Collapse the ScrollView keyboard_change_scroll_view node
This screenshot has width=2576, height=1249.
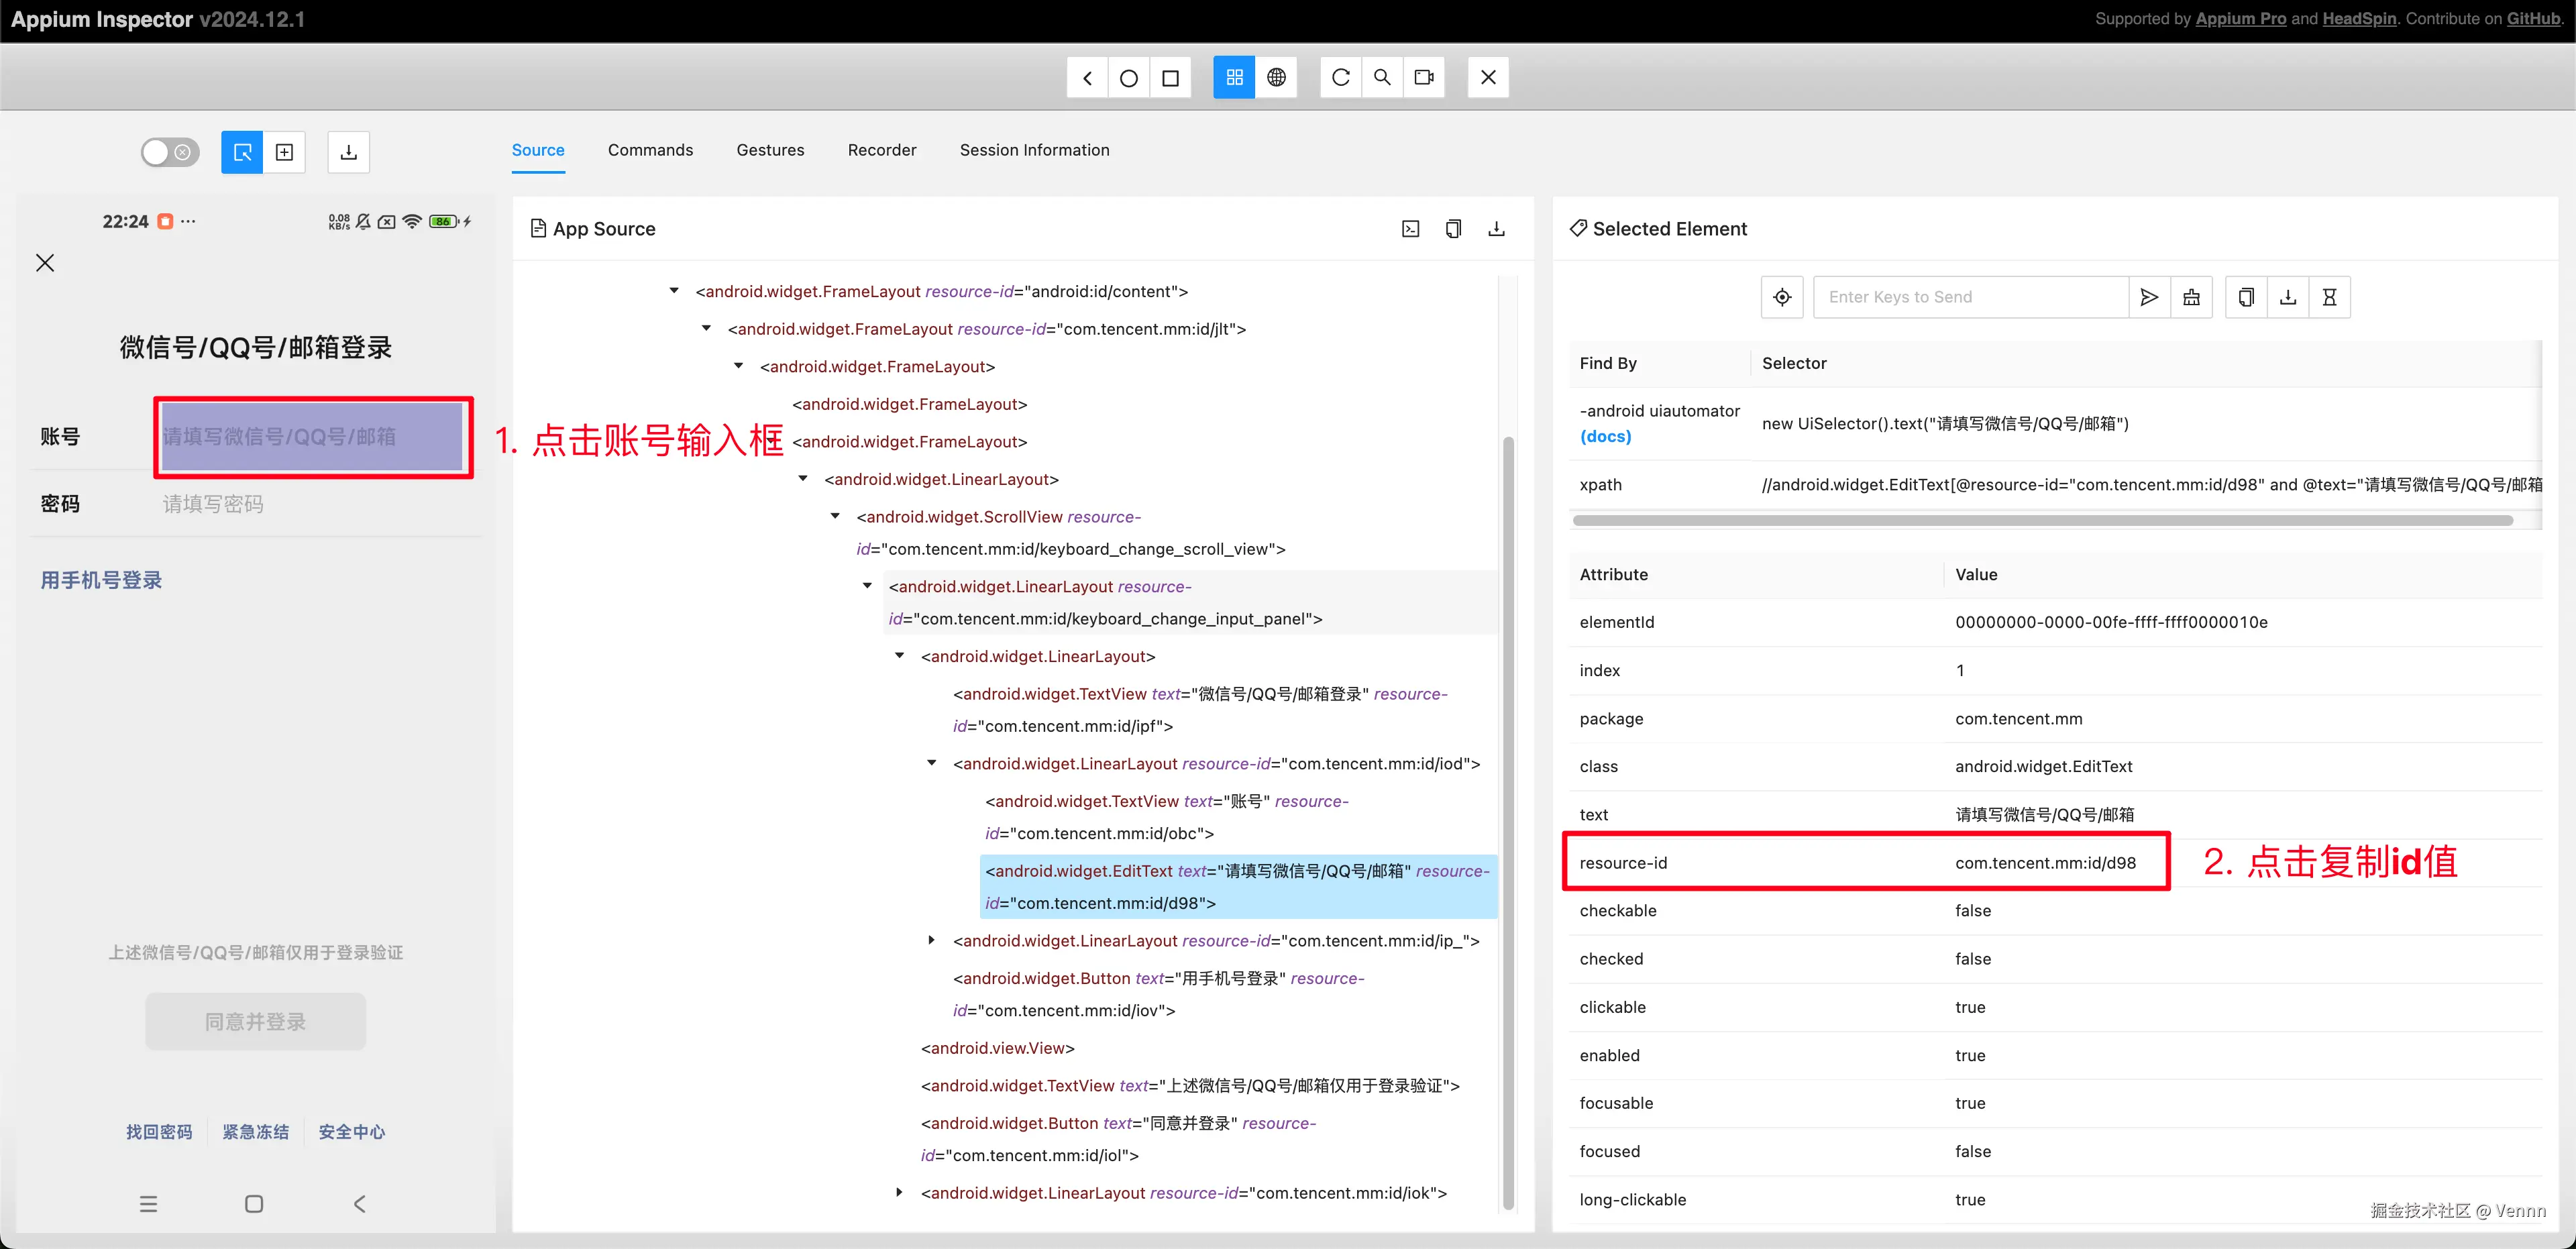(835, 516)
